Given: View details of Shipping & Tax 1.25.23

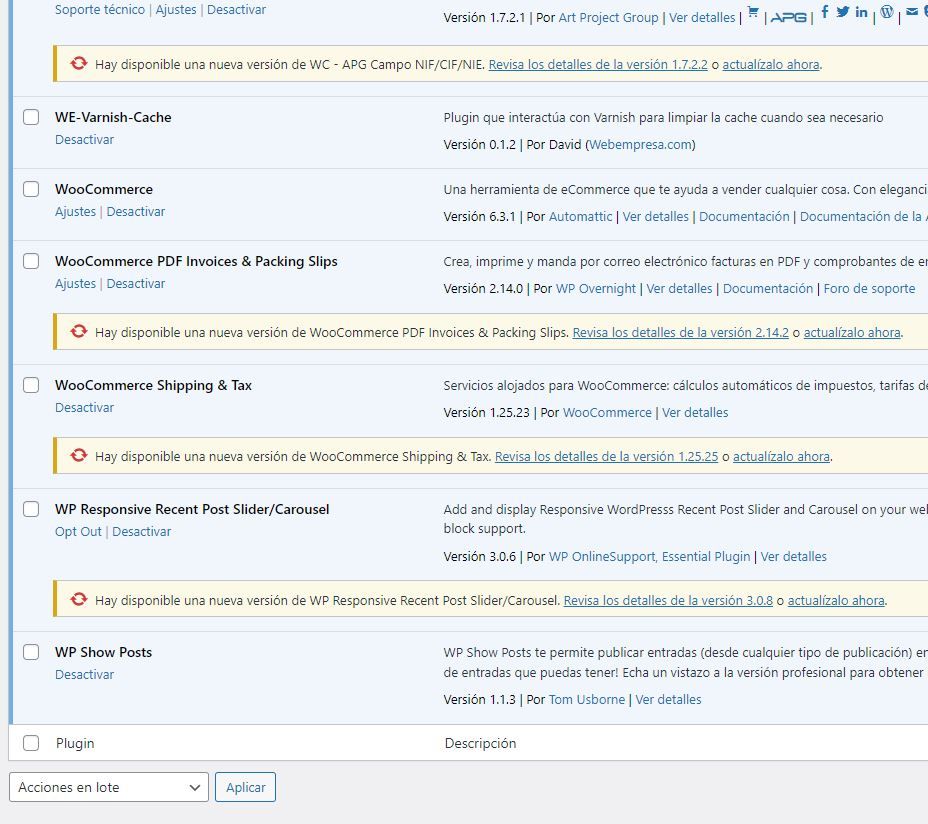Looking at the screenshot, I should click(695, 413).
